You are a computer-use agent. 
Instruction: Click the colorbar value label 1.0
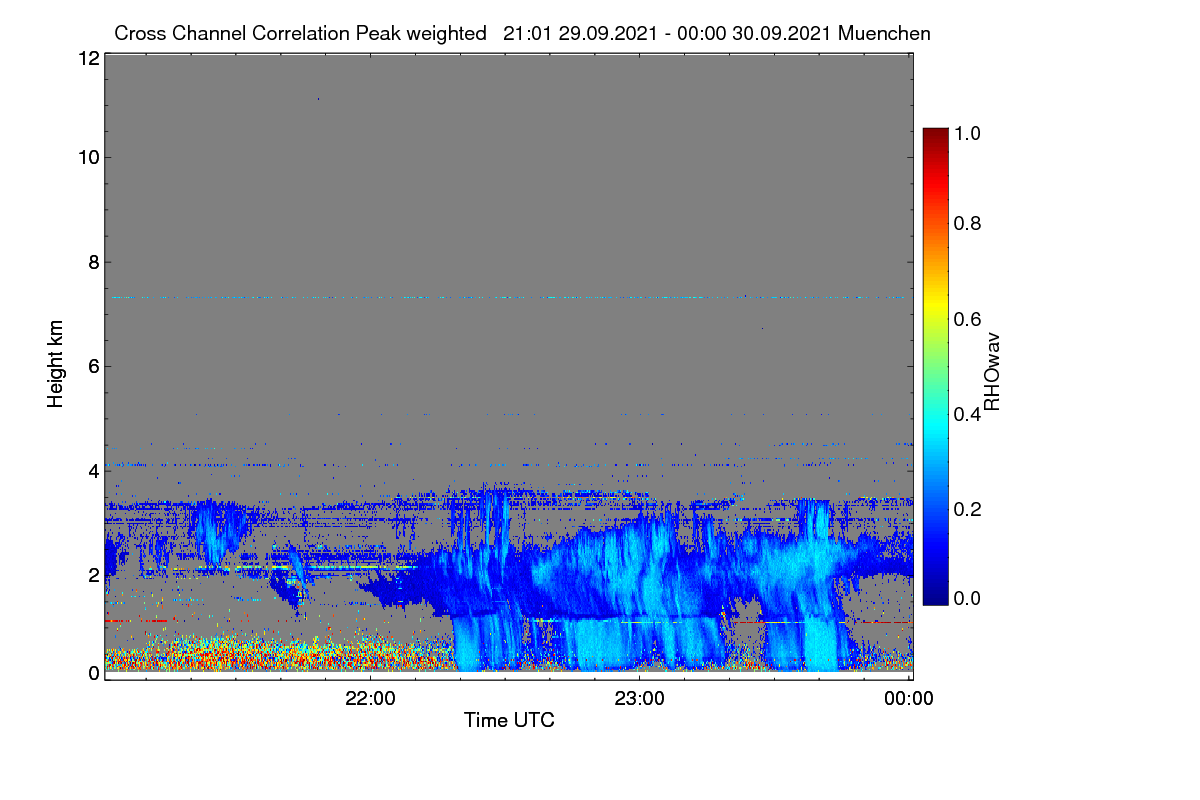click(x=967, y=132)
